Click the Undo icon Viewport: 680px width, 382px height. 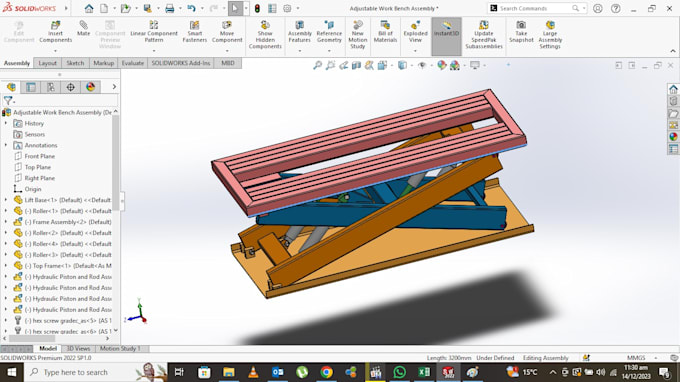coord(191,8)
